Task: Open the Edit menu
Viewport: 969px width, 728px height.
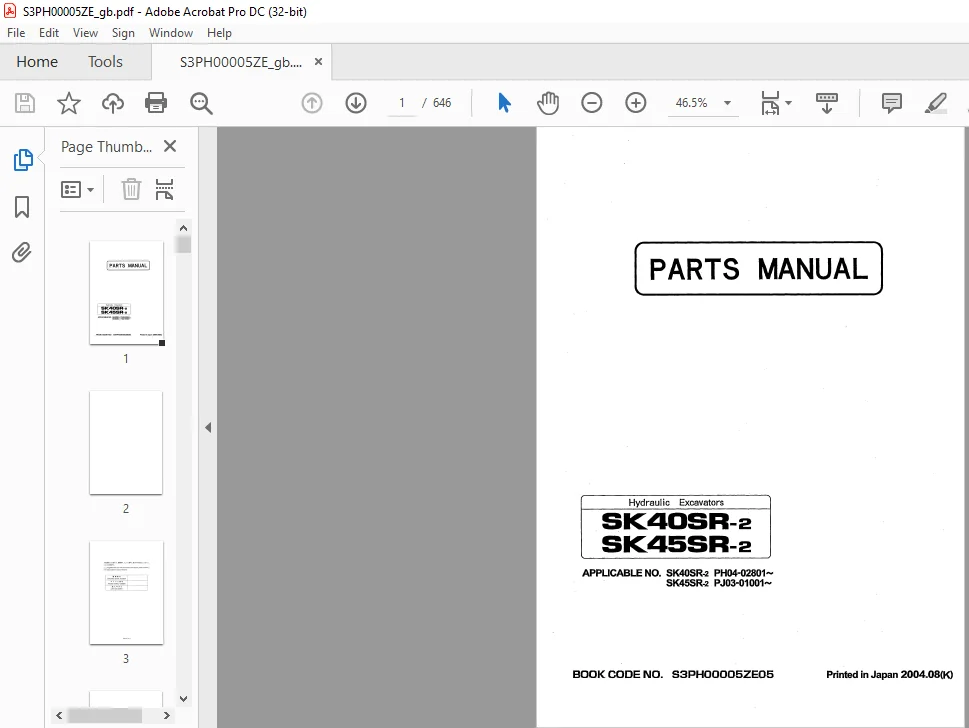Action: 49,33
